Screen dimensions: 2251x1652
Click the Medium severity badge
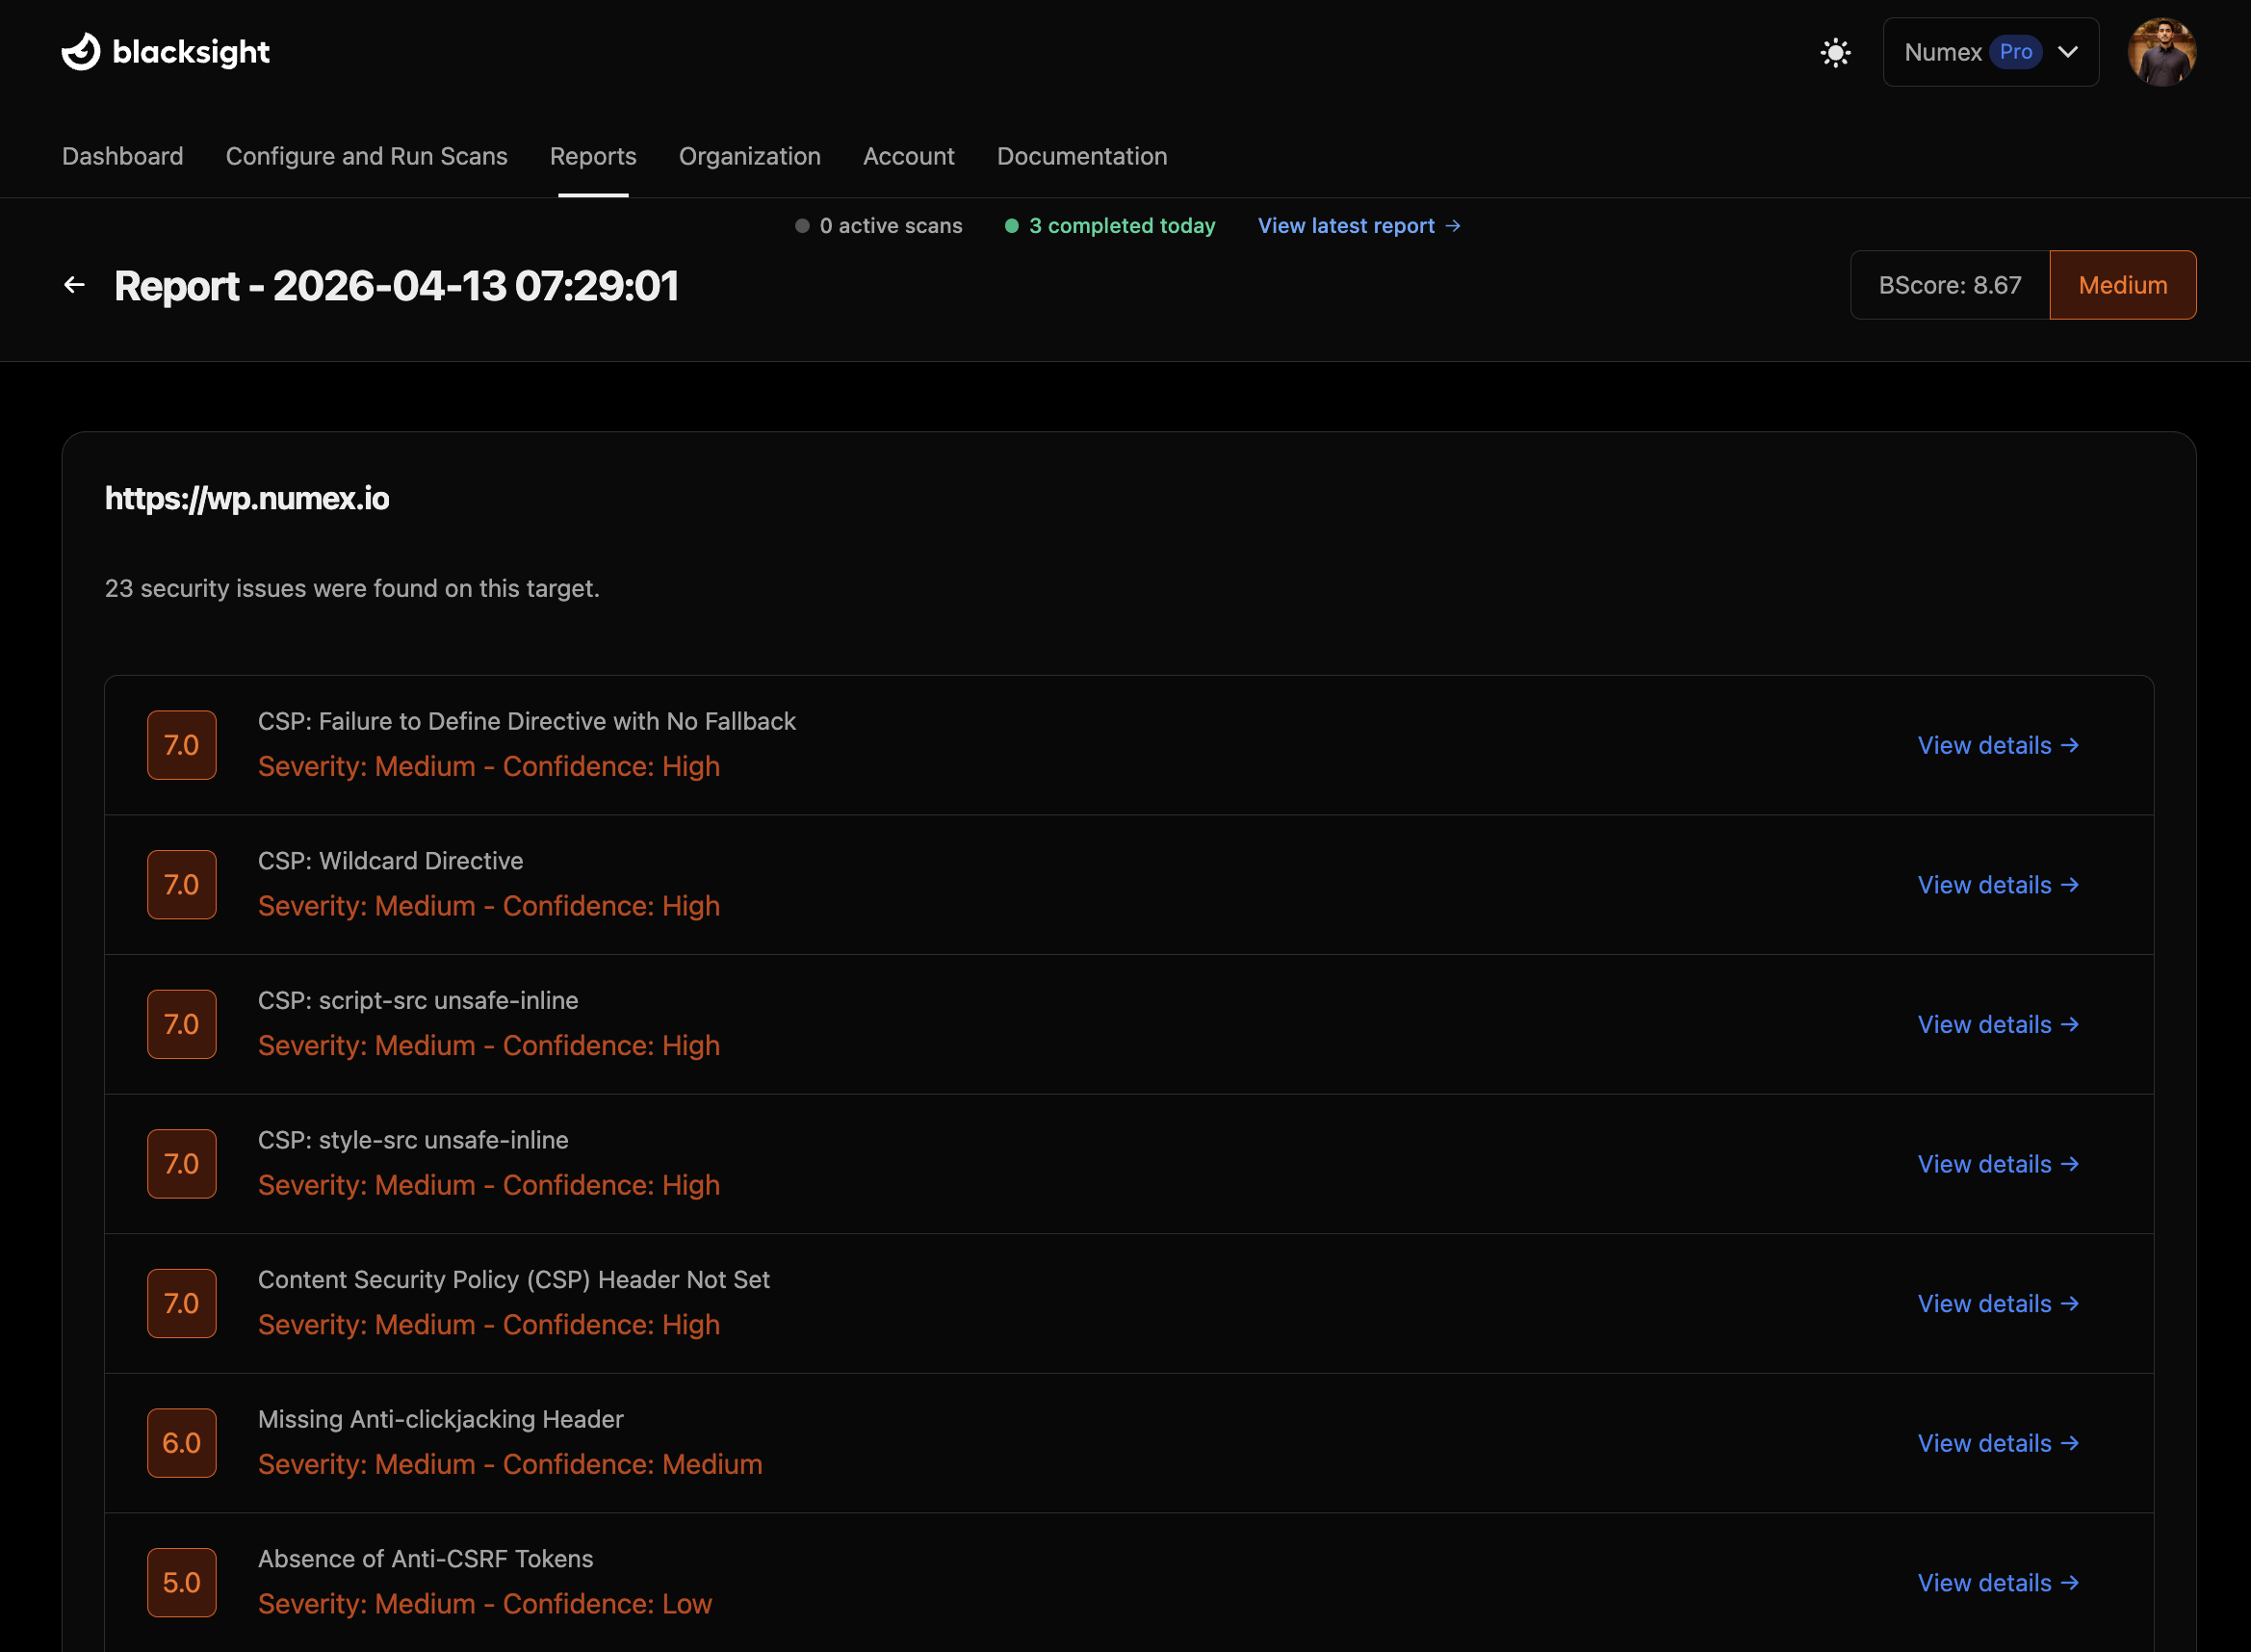pyautogui.click(x=2122, y=285)
